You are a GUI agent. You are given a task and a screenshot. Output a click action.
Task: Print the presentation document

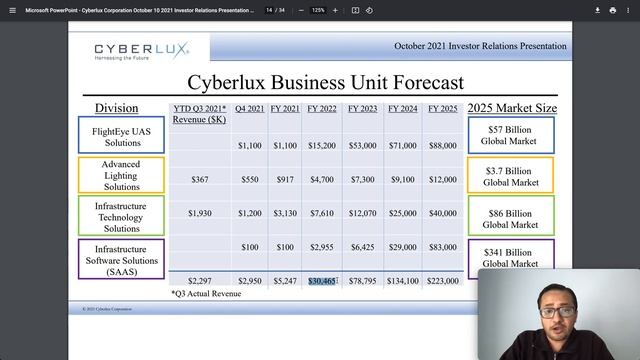[613, 10]
